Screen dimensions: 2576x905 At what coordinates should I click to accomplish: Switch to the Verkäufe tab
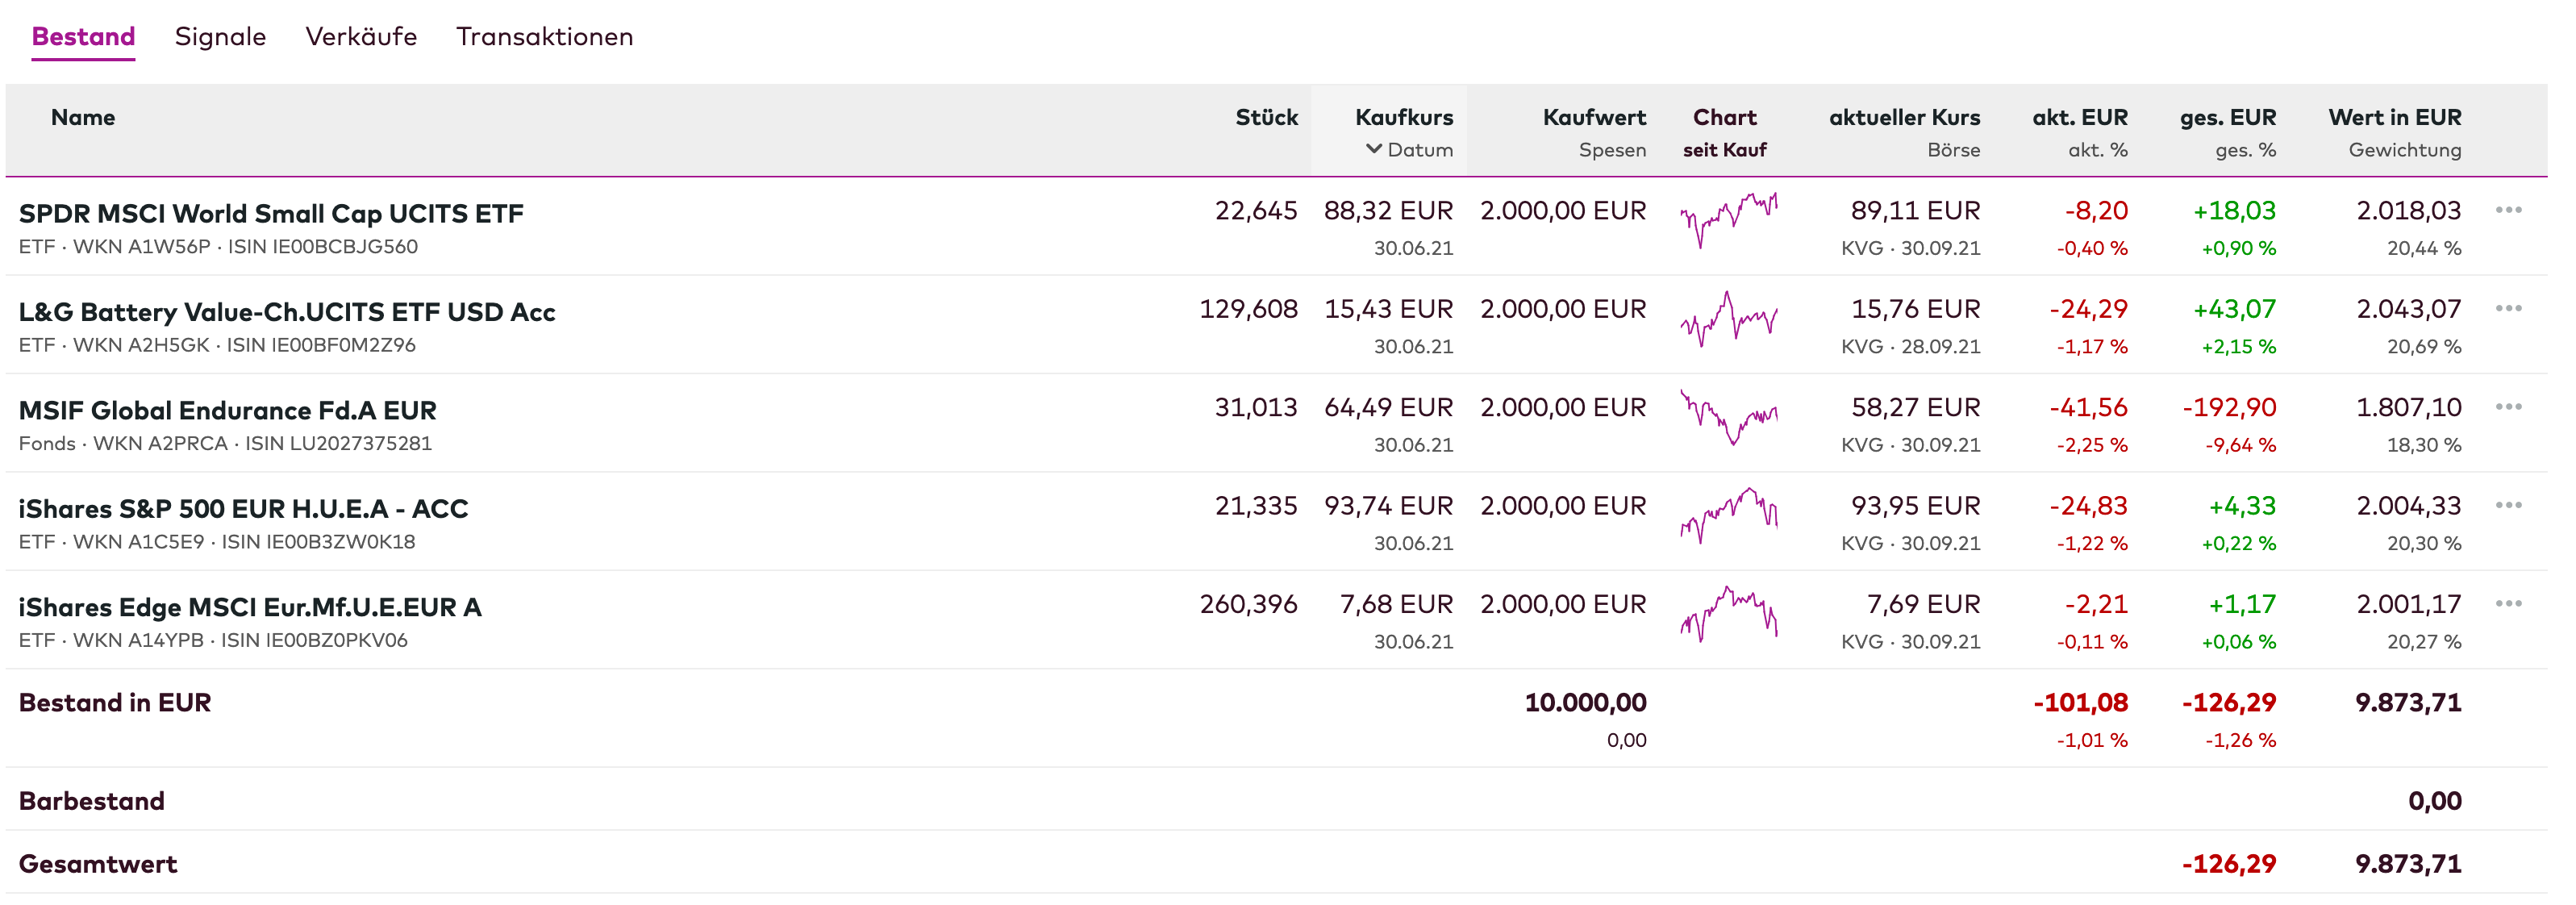pyautogui.click(x=361, y=37)
